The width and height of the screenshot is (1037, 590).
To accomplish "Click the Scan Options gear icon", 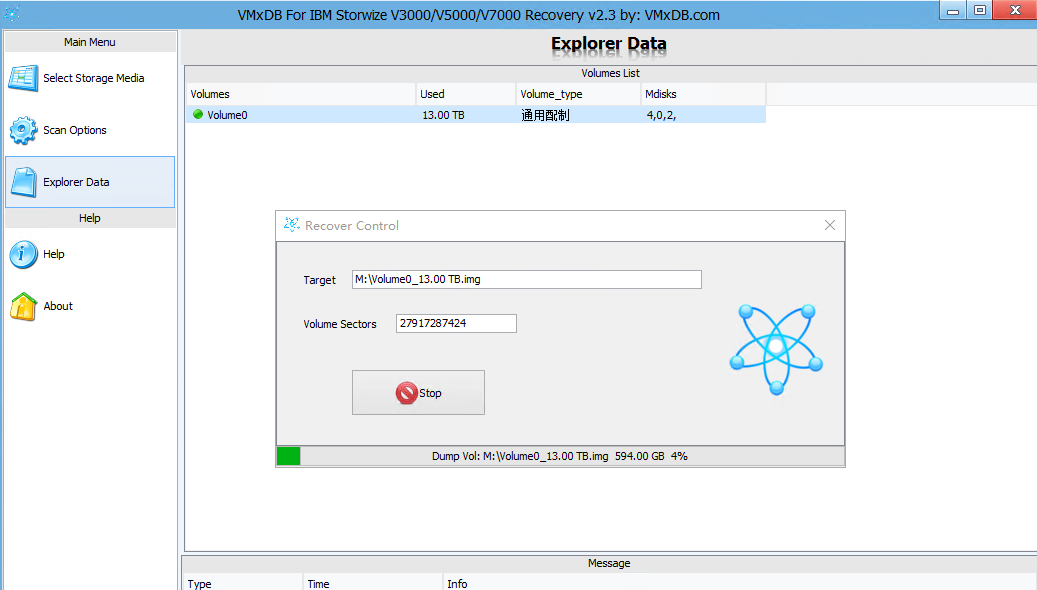I will 23,130.
